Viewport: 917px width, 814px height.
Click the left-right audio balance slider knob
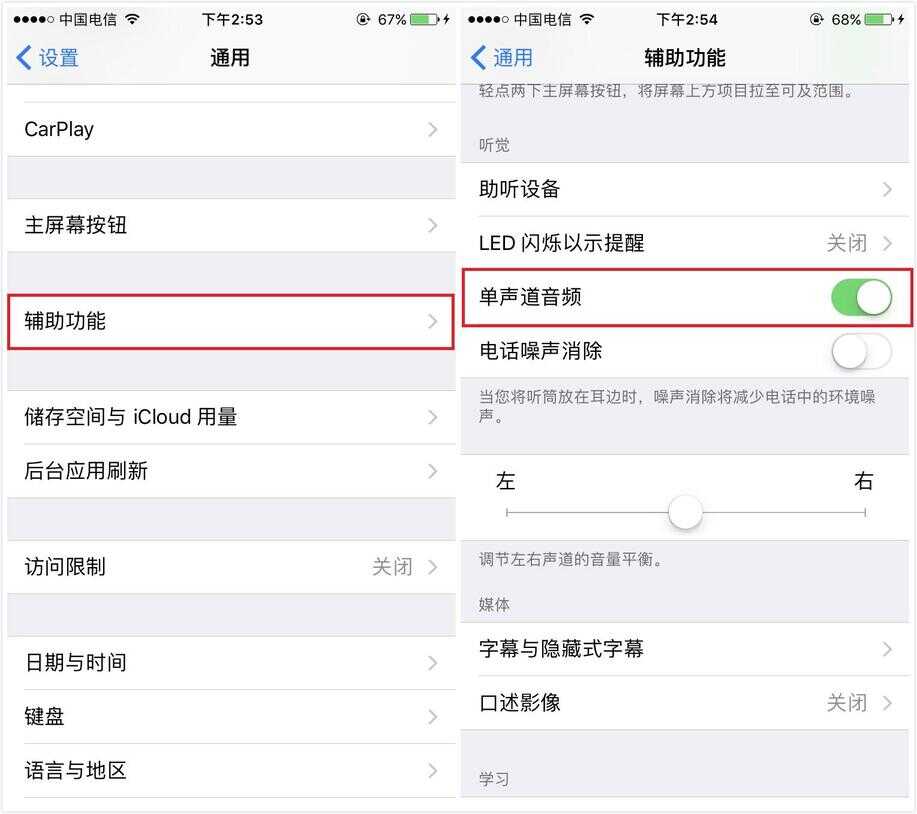coord(685,512)
